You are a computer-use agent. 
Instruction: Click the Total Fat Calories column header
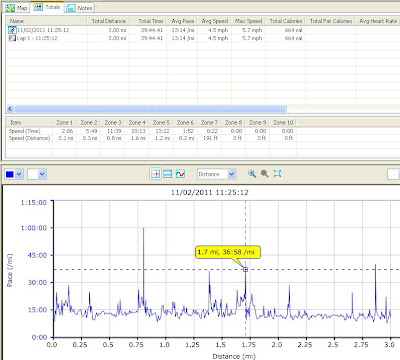click(330, 21)
